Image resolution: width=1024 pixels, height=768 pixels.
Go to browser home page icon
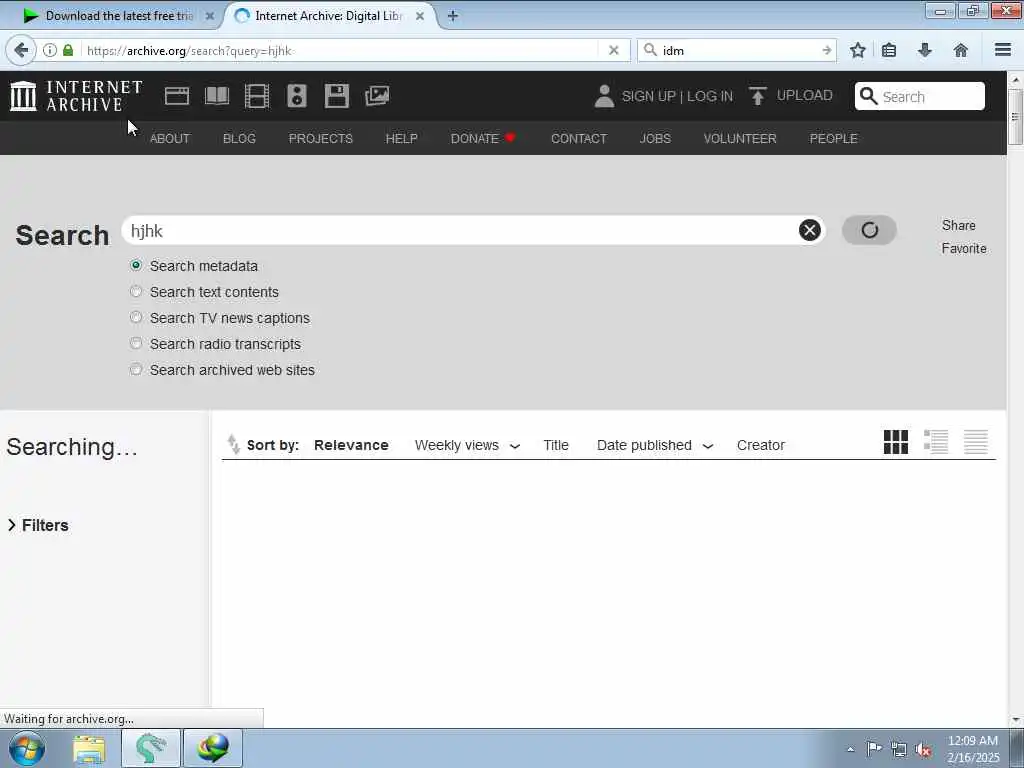coord(961,50)
